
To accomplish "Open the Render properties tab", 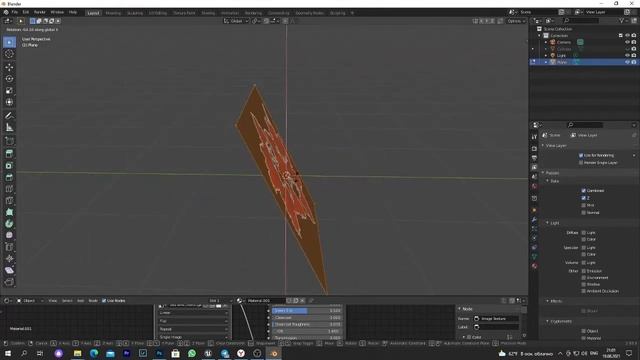I will (x=534, y=149).
